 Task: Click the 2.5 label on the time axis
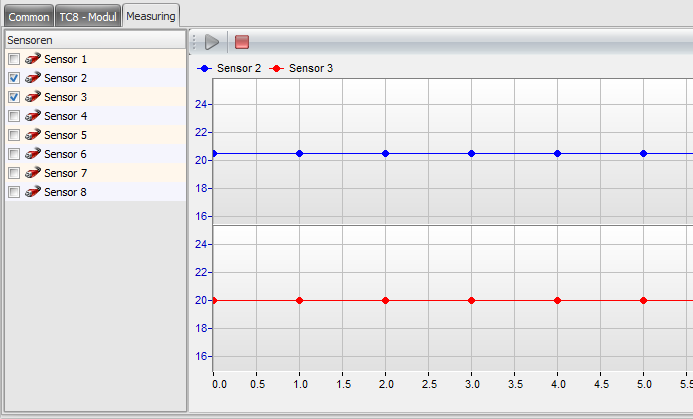click(x=429, y=384)
